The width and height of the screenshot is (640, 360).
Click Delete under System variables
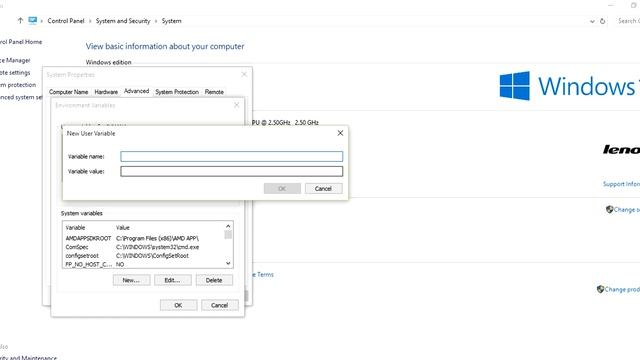click(x=214, y=280)
